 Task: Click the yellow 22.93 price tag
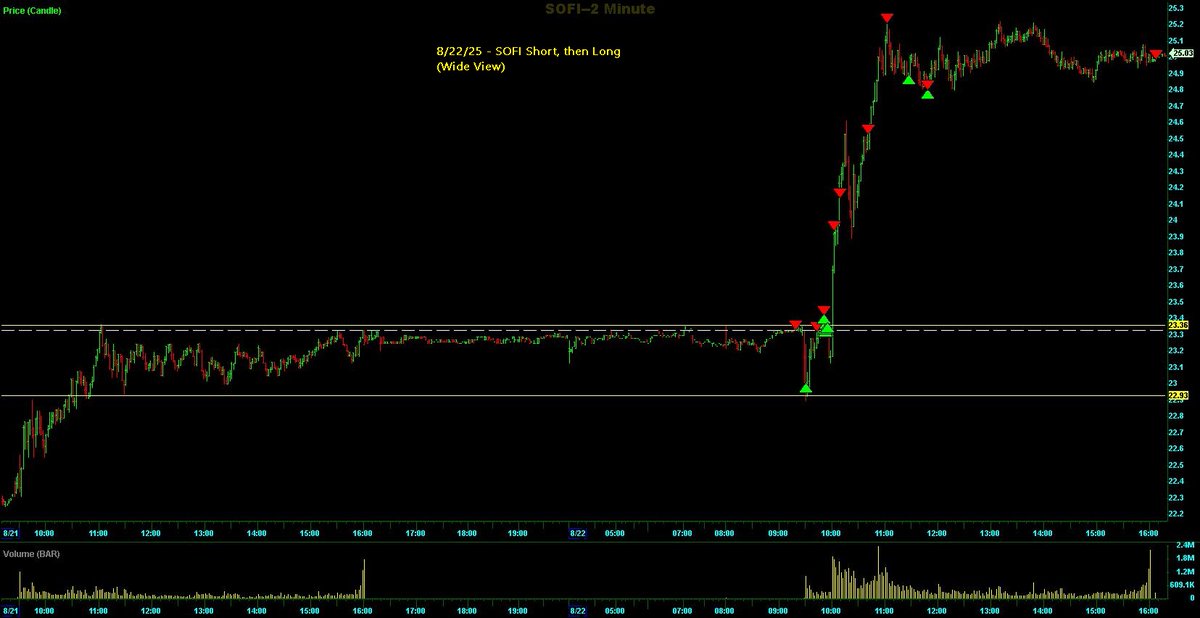(1177, 396)
